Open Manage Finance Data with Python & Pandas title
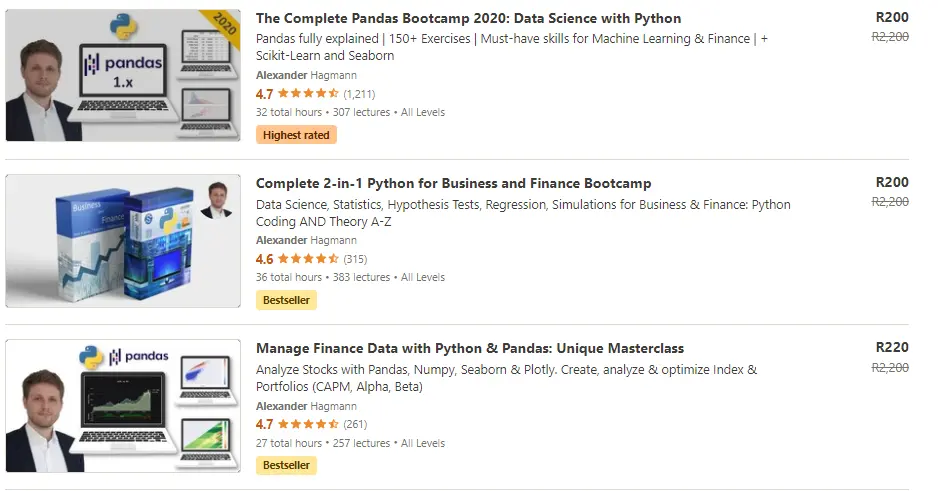Screen dimensions: 938x491 470,348
